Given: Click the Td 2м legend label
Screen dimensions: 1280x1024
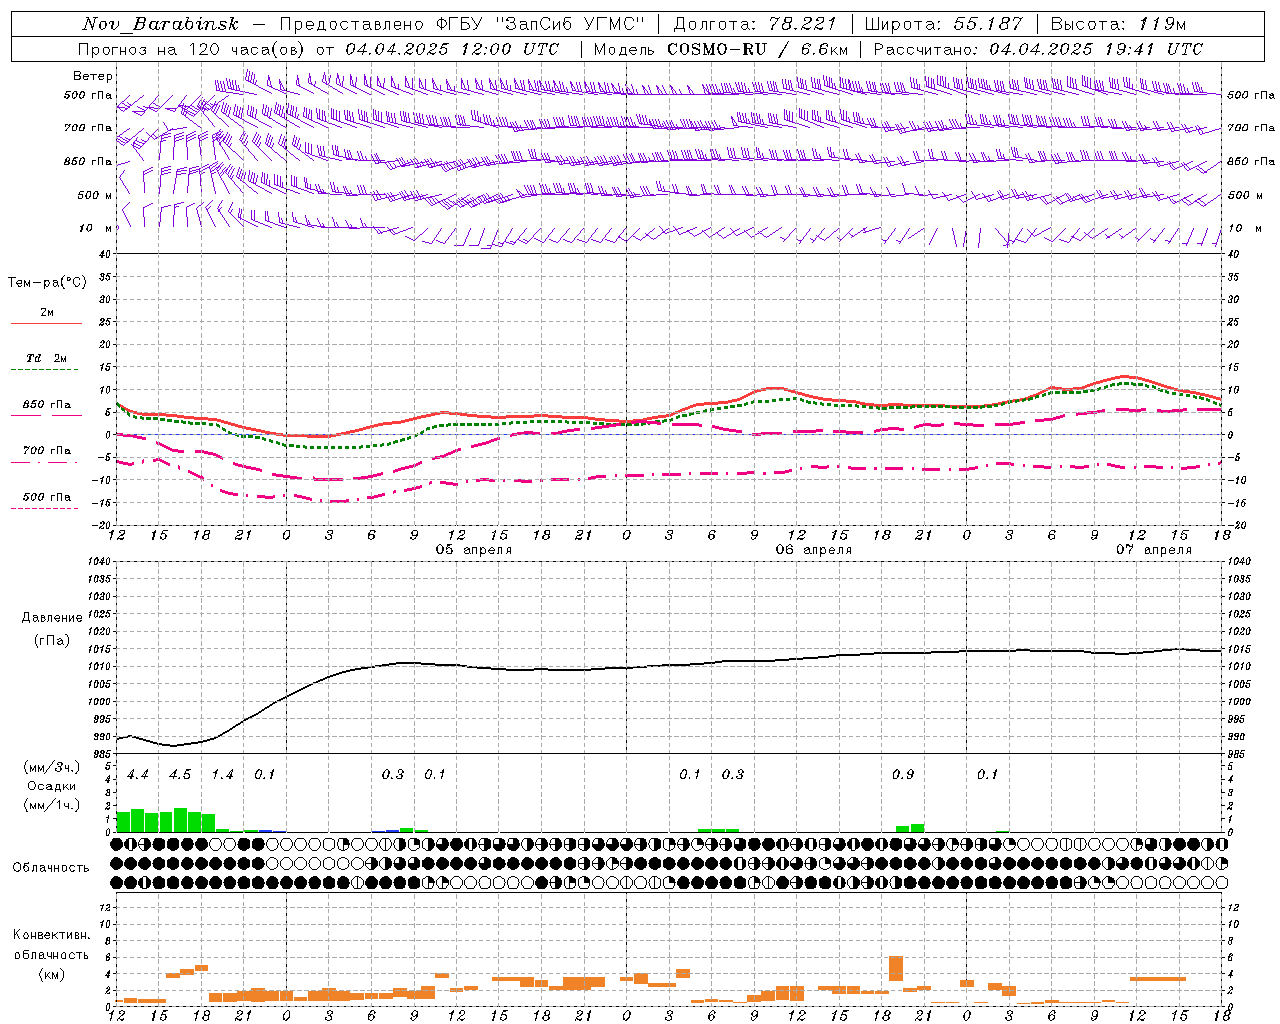Looking at the screenshot, I should [x=47, y=358].
